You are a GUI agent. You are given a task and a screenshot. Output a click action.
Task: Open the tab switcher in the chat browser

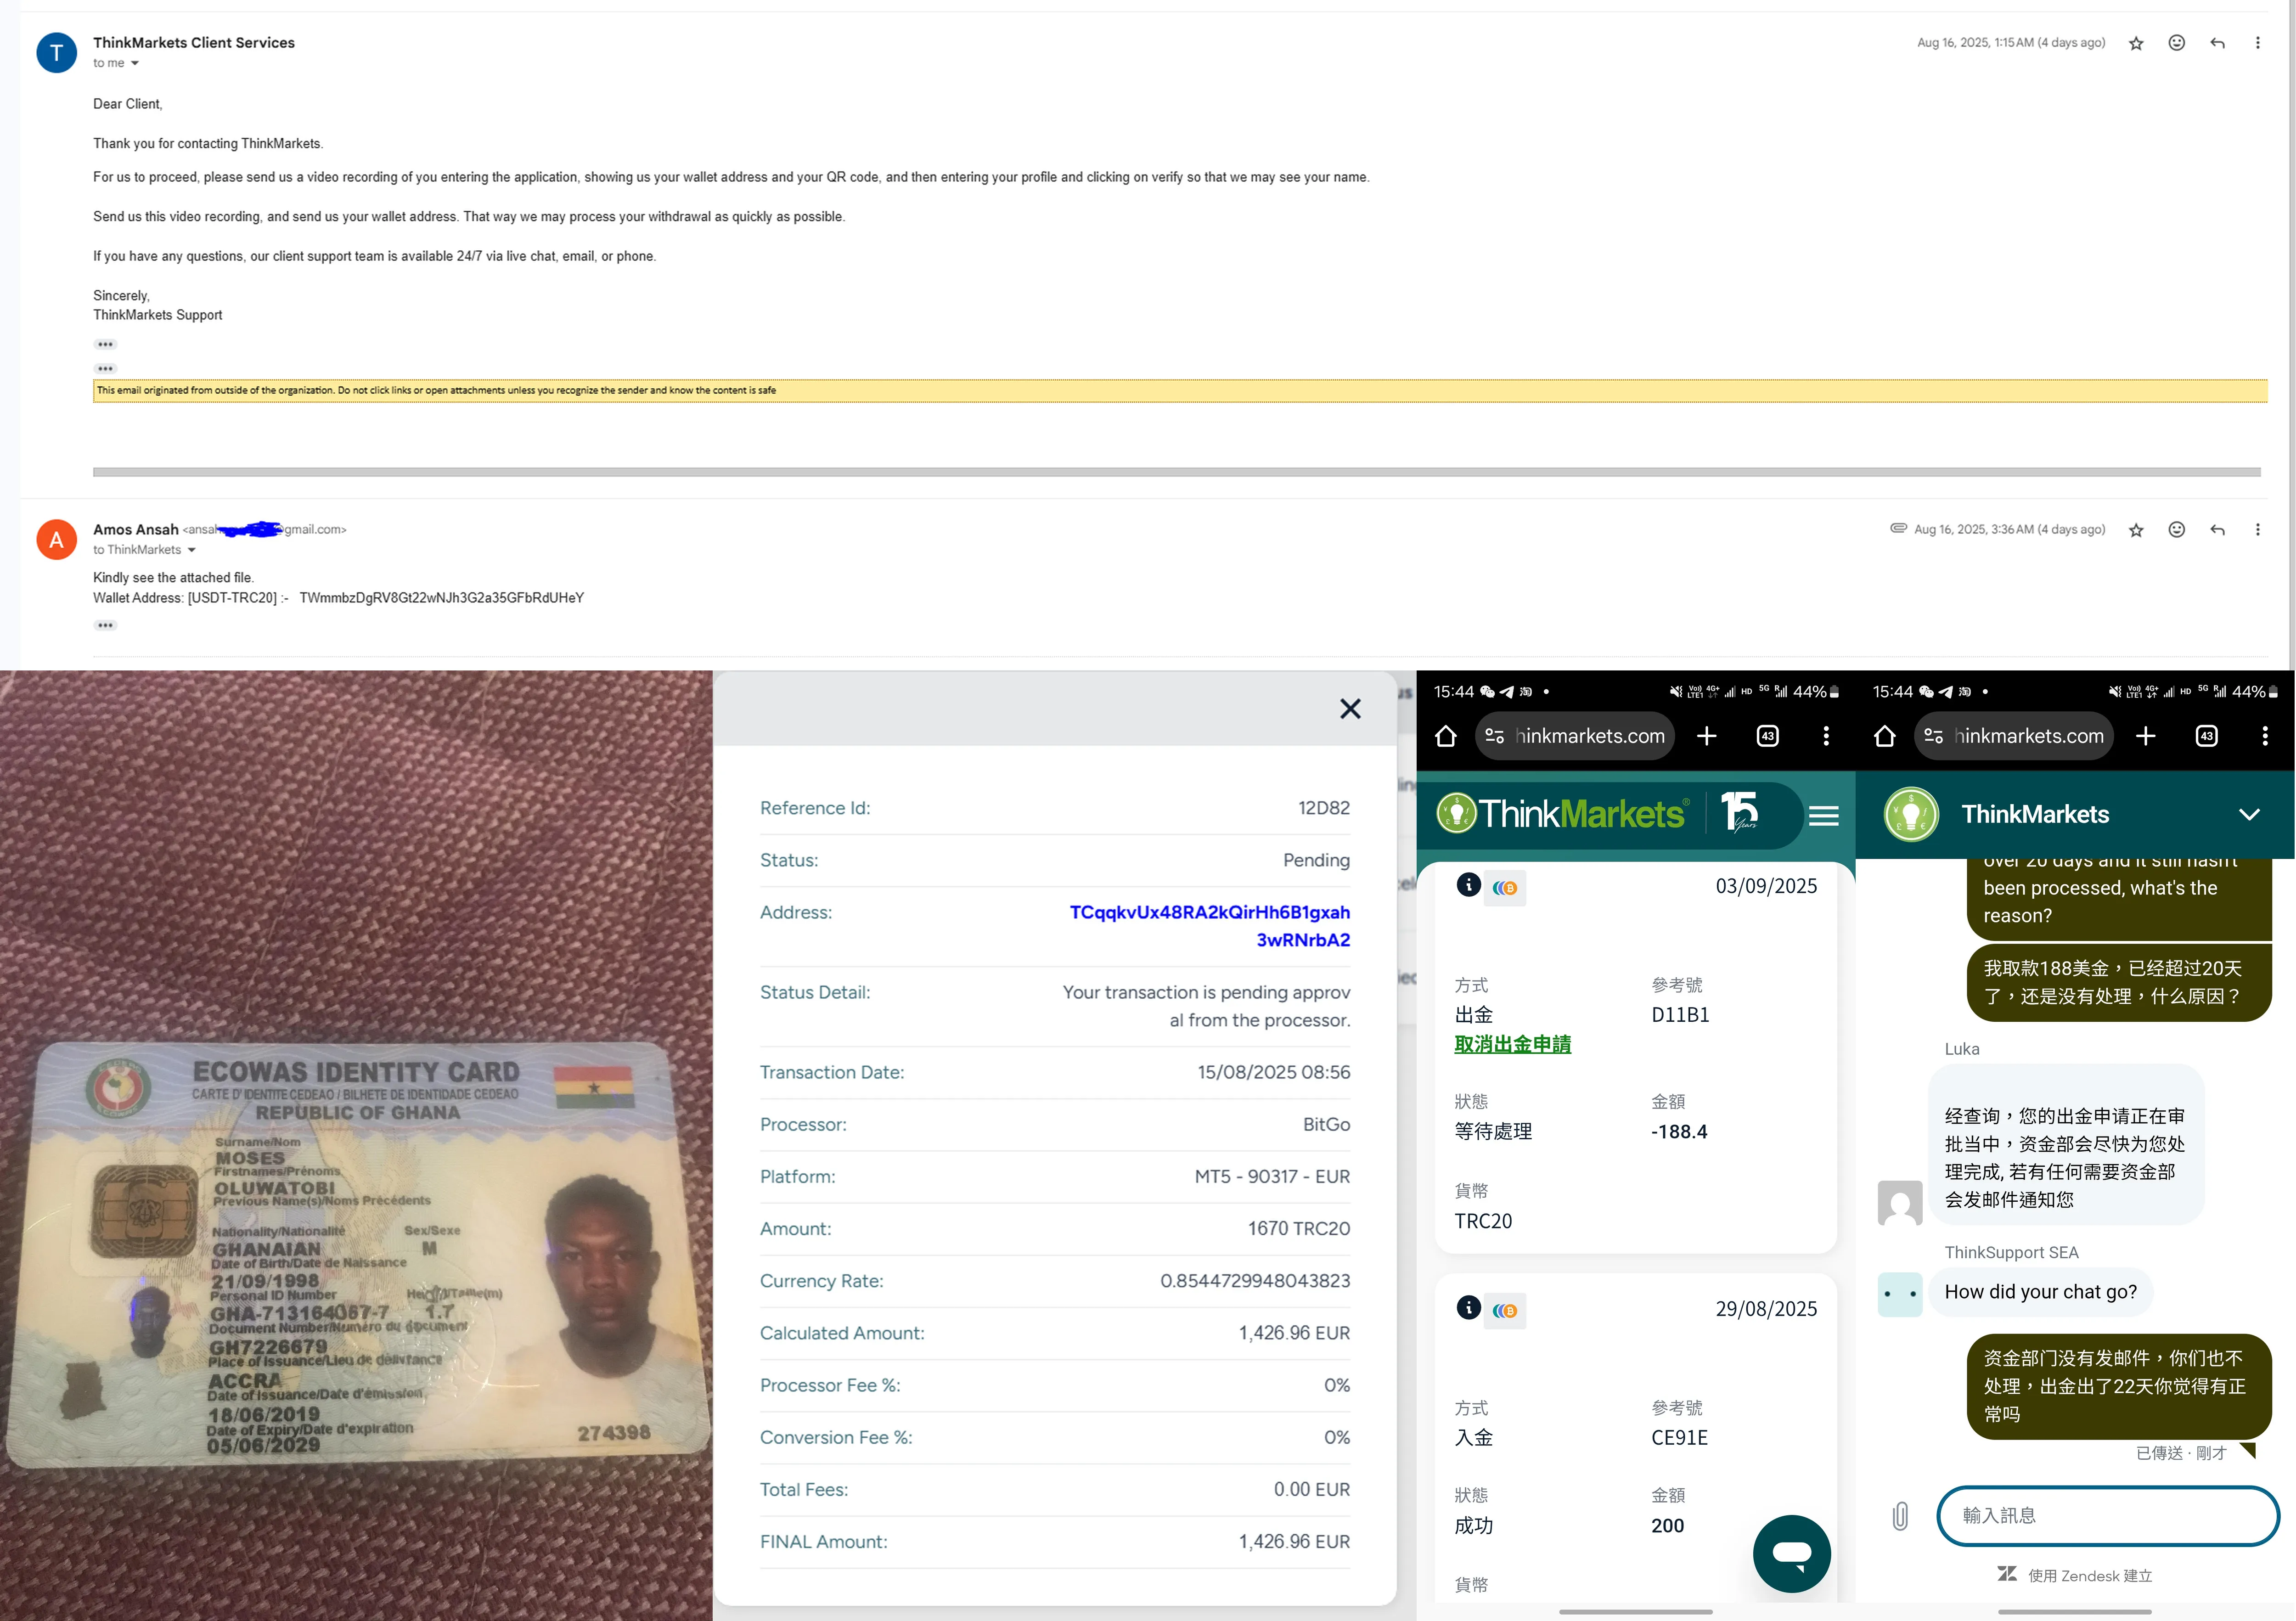(2206, 737)
